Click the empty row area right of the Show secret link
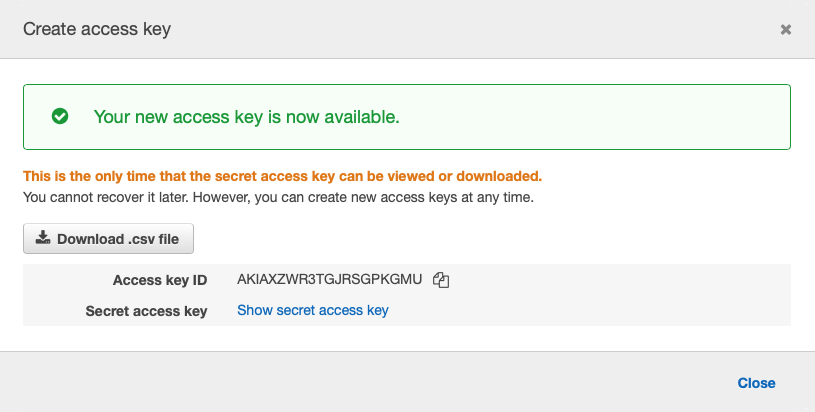 590,311
